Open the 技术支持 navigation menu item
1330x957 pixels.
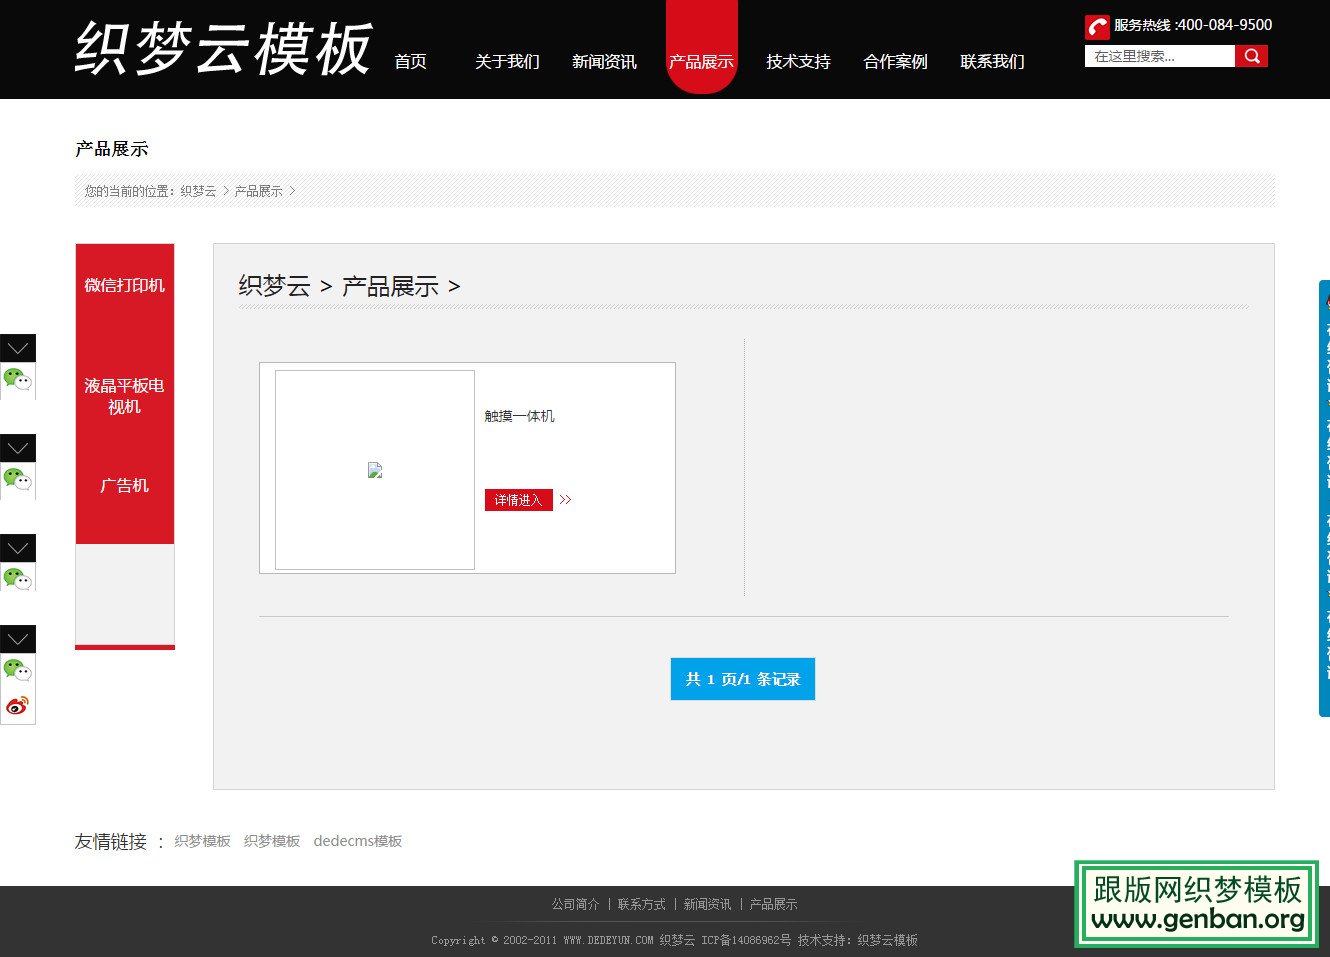click(x=797, y=62)
